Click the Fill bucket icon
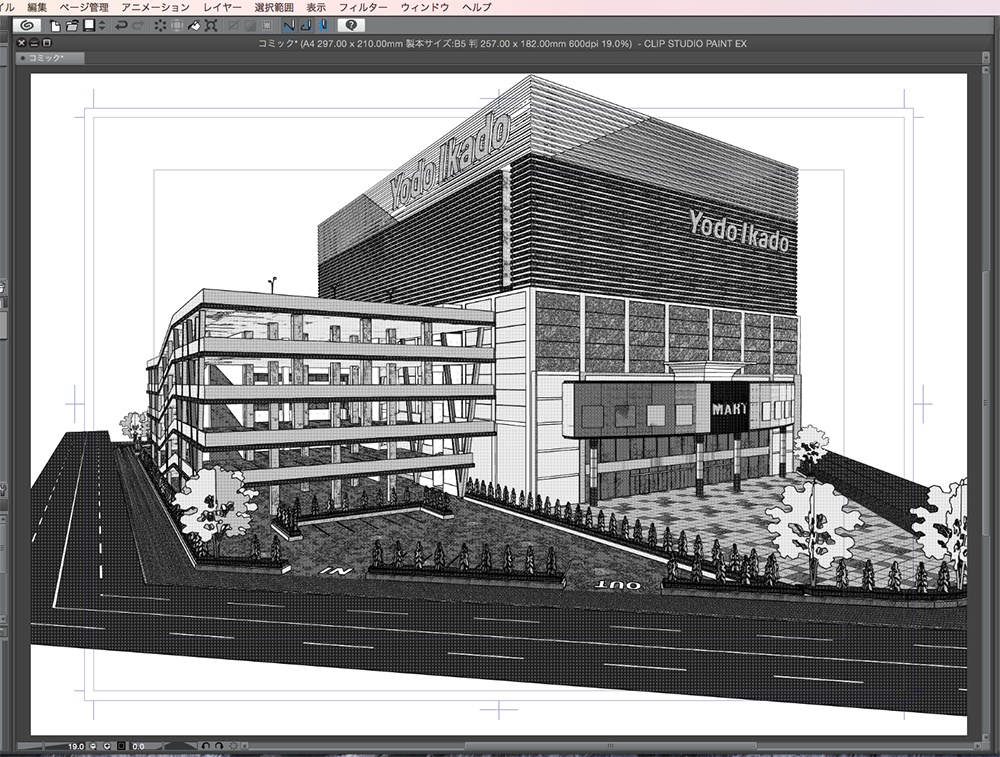Viewport: 1000px width, 757px height. (x=194, y=26)
